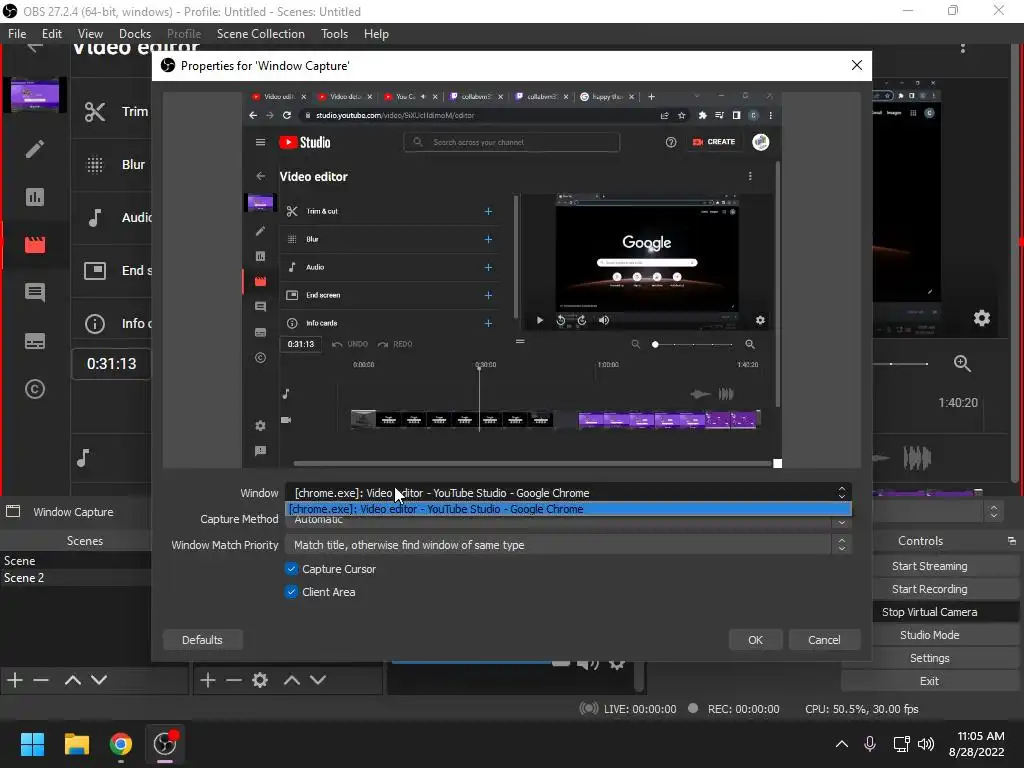The image size is (1024, 768).
Task: Click the Exit button in Controls
Action: pyautogui.click(x=930, y=681)
